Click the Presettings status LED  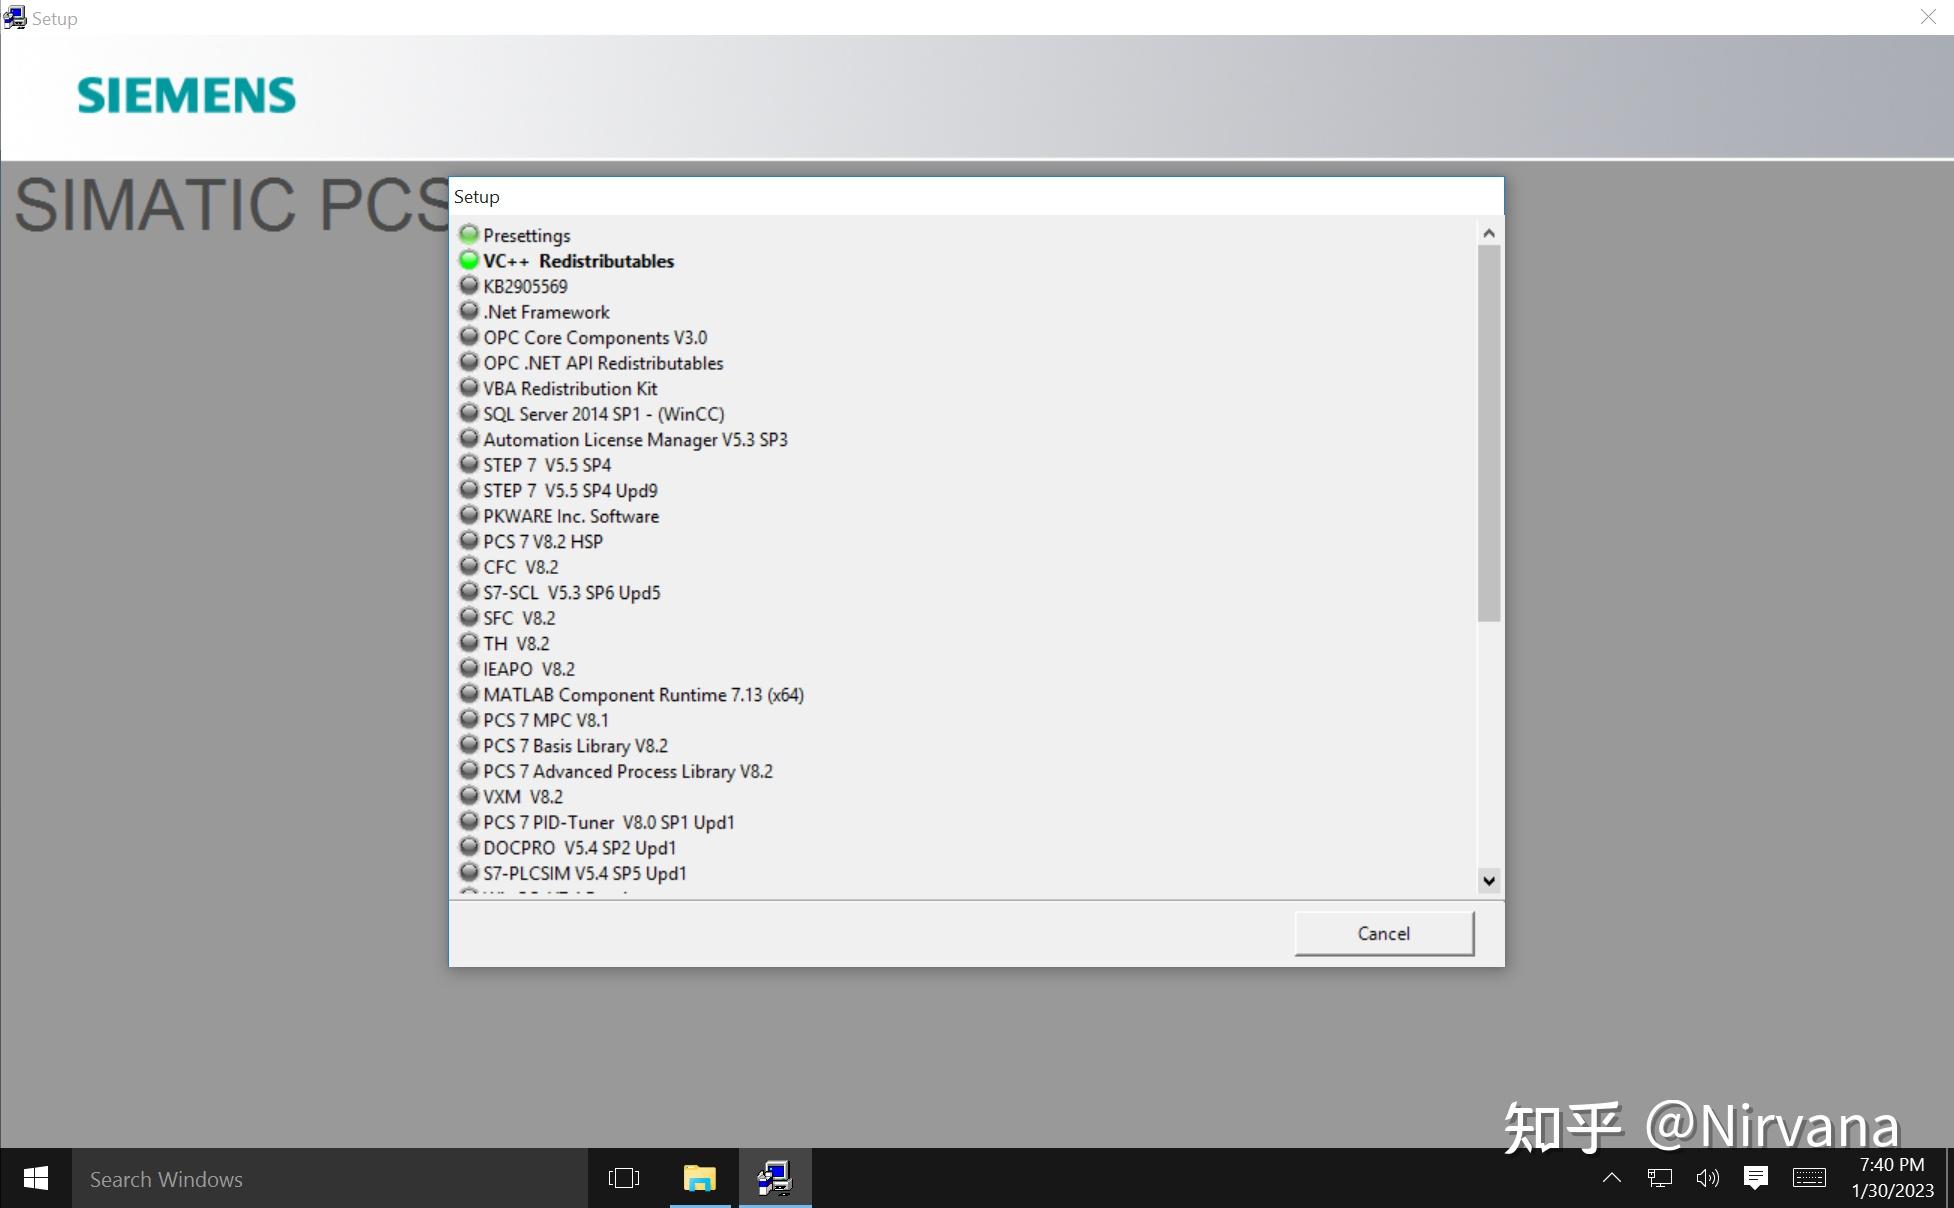[x=469, y=233]
